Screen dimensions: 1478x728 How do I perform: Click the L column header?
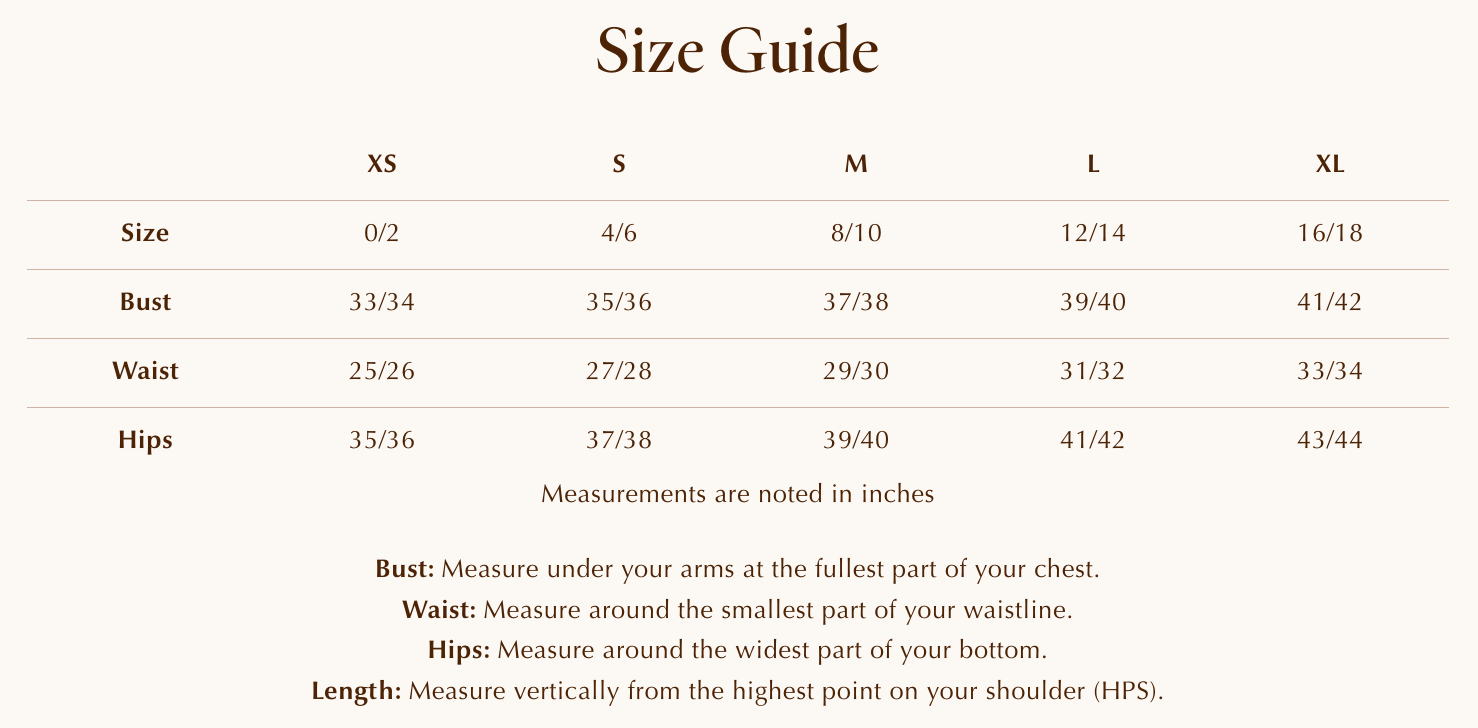pyautogui.click(x=1093, y=165)
